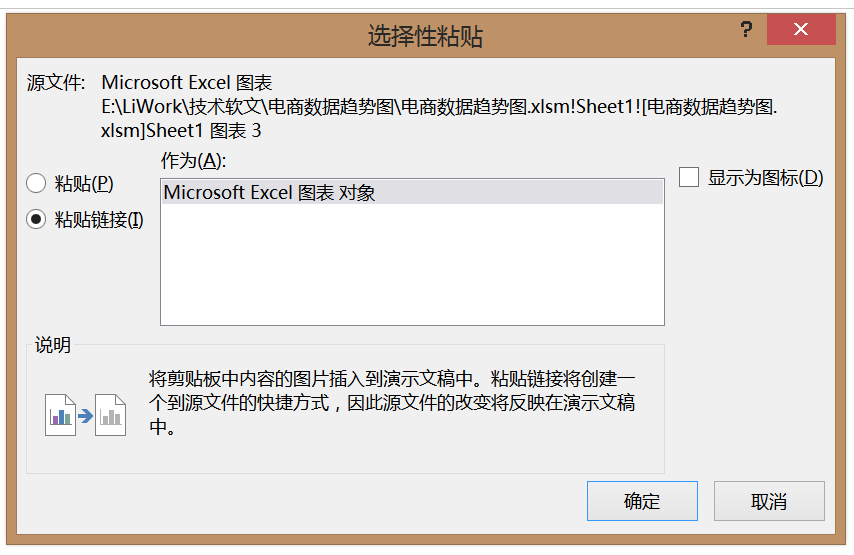The width and height of the screenshot is (854, 555).
Task: Cancel the dialog via 取消
Action: pyautogui.click(x=769, y=501)
